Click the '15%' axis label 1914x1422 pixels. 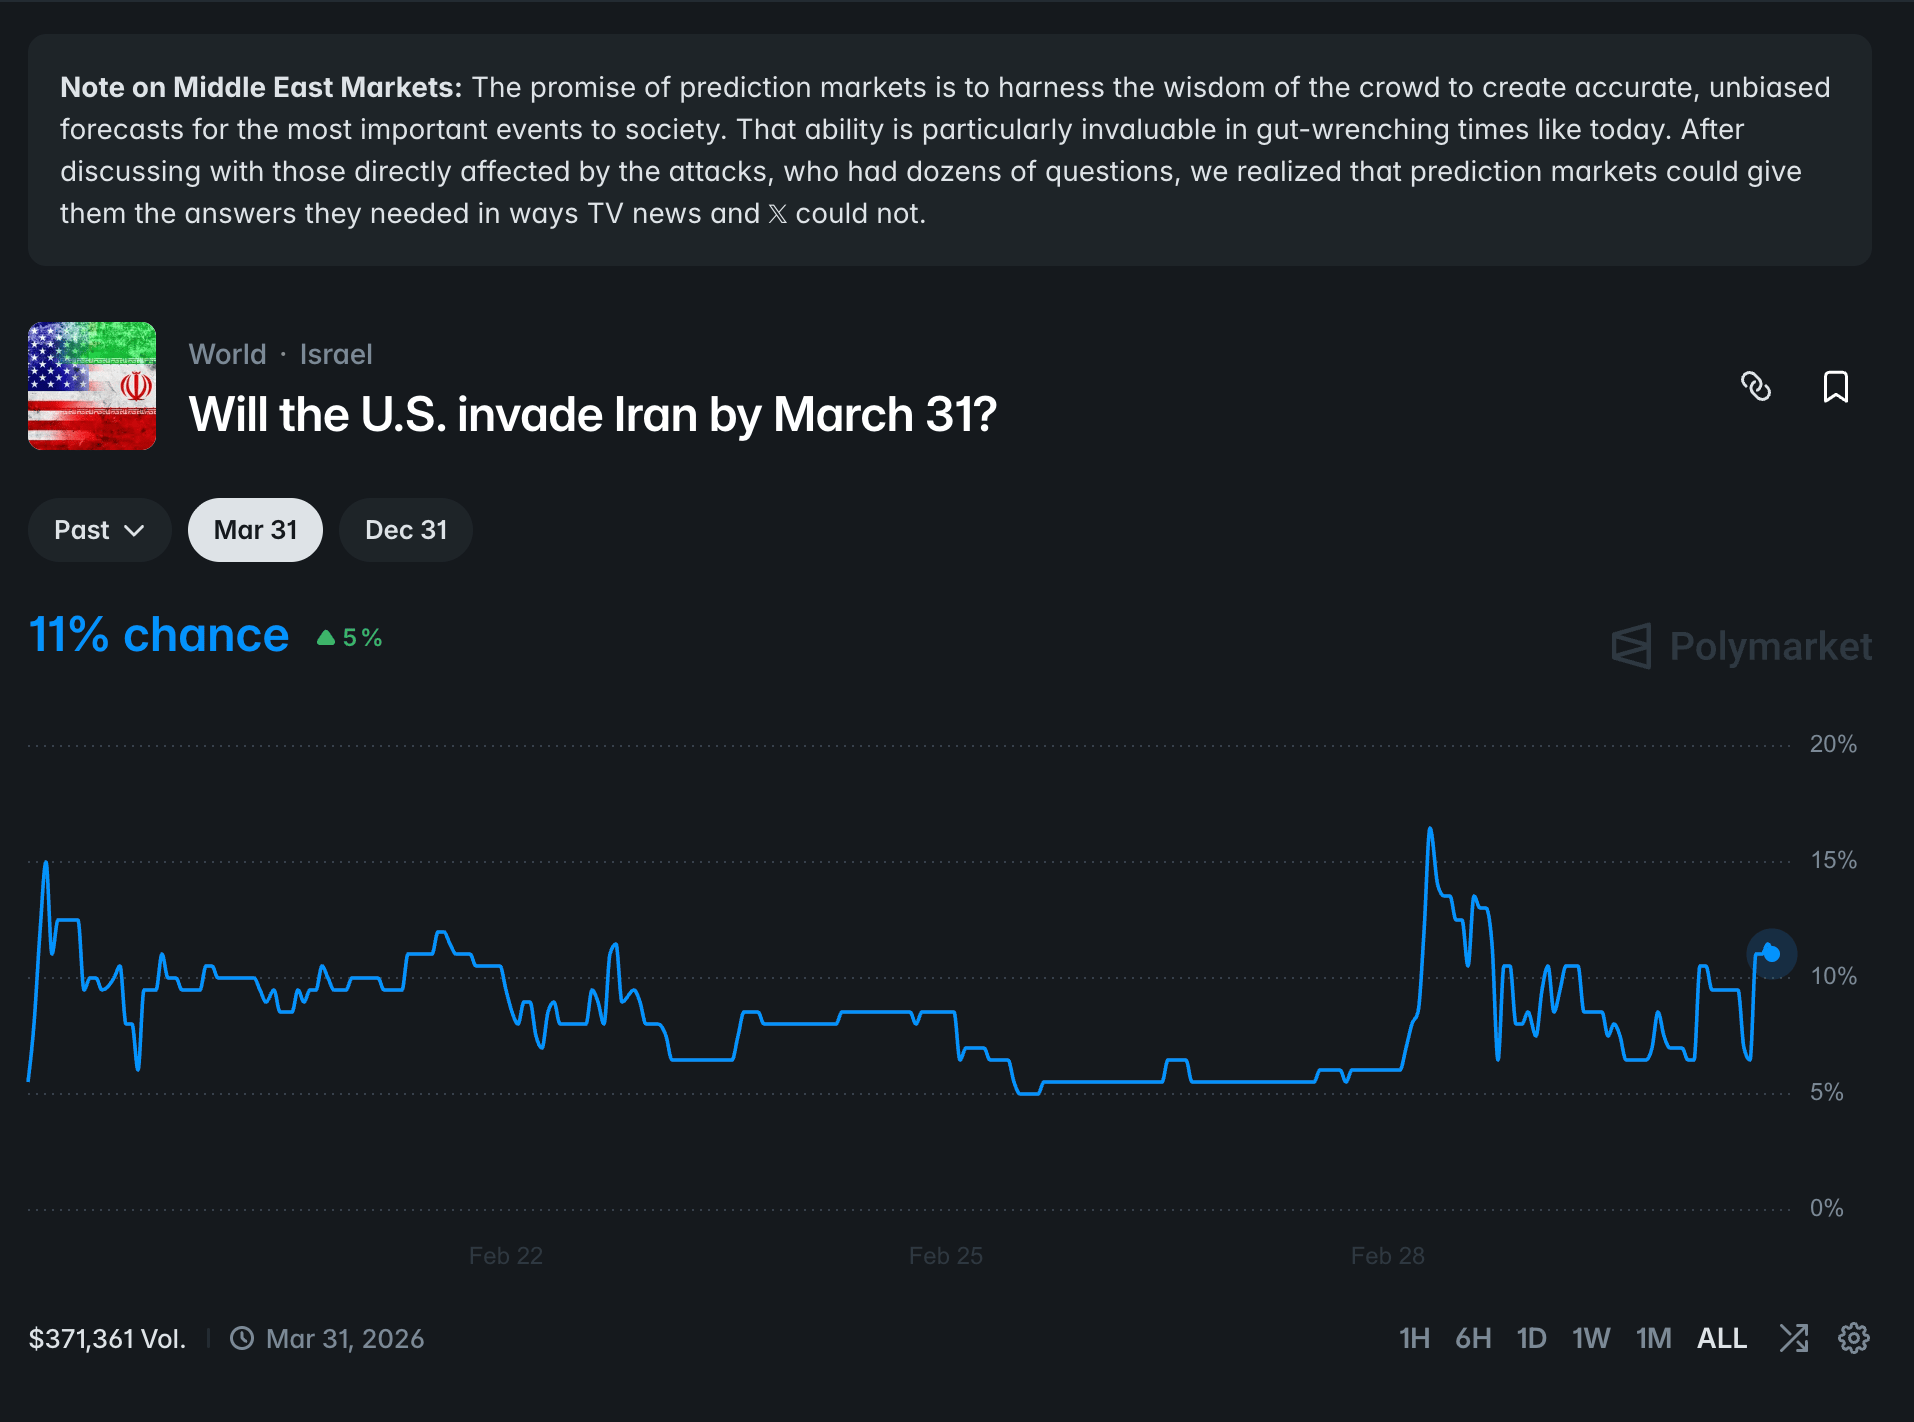click(x=1833, y=860)
